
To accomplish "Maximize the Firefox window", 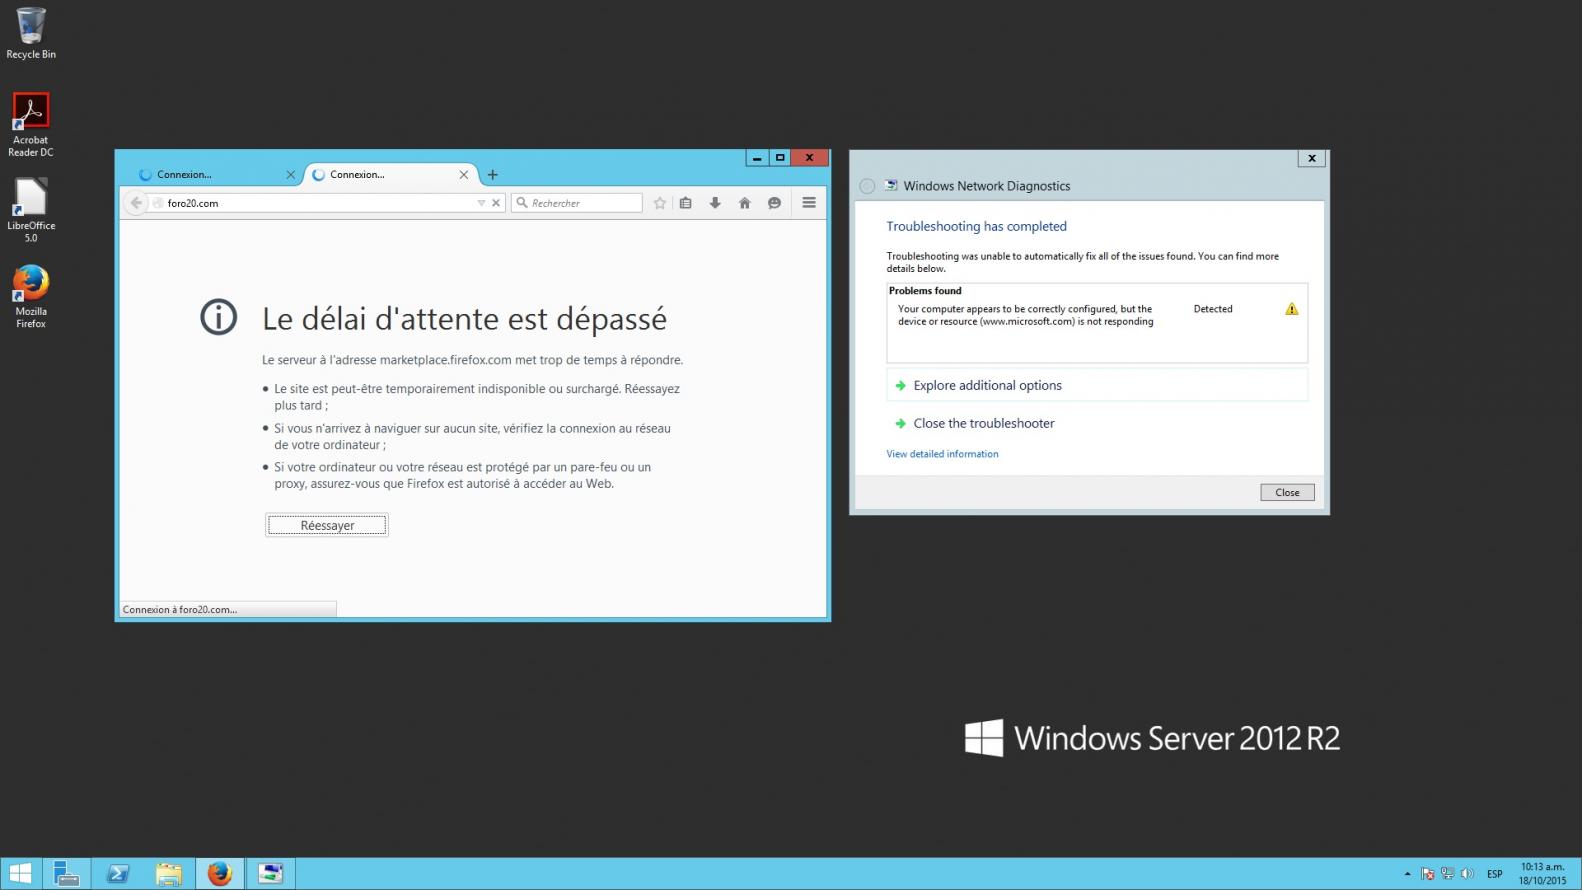I will pos(780,158).
